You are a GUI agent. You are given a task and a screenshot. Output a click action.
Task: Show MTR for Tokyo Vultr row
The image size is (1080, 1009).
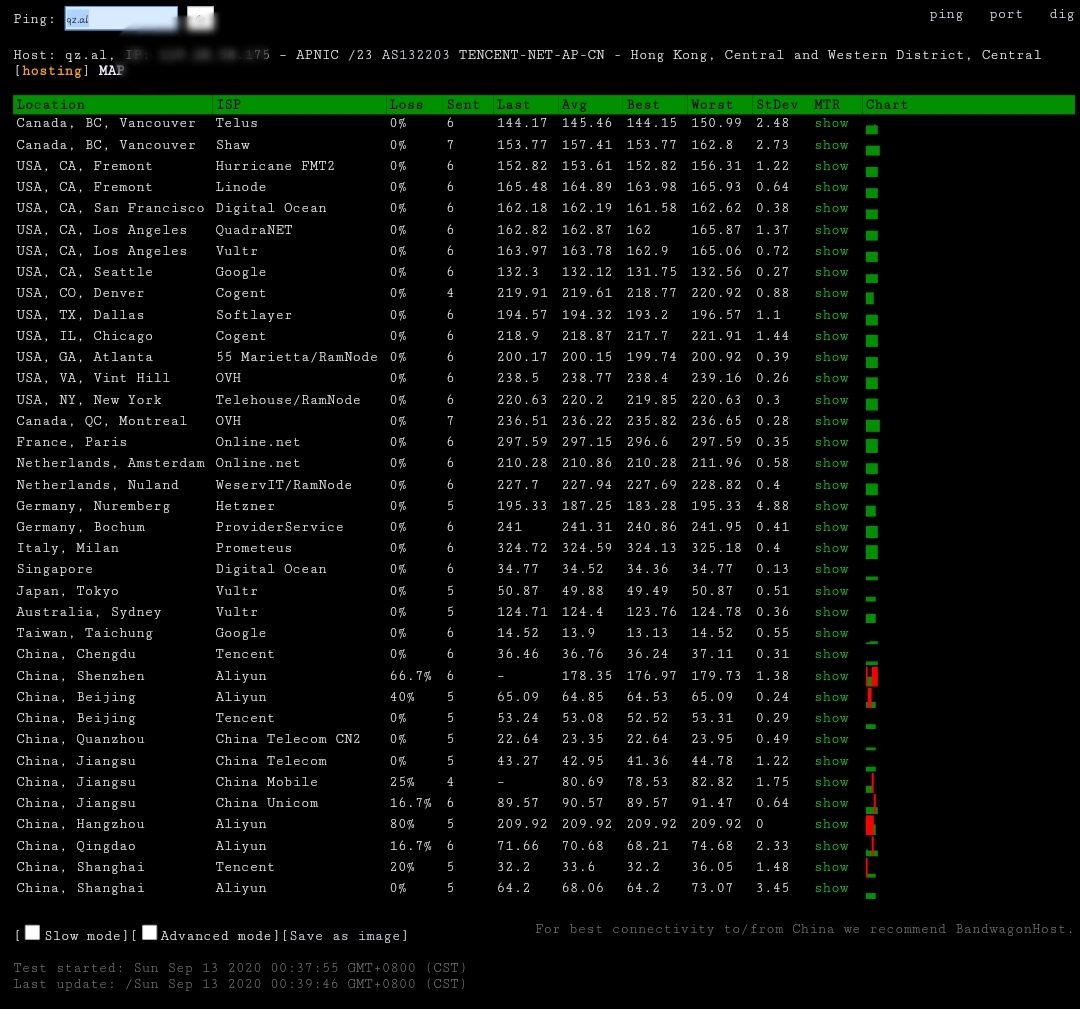pos(831,591)
